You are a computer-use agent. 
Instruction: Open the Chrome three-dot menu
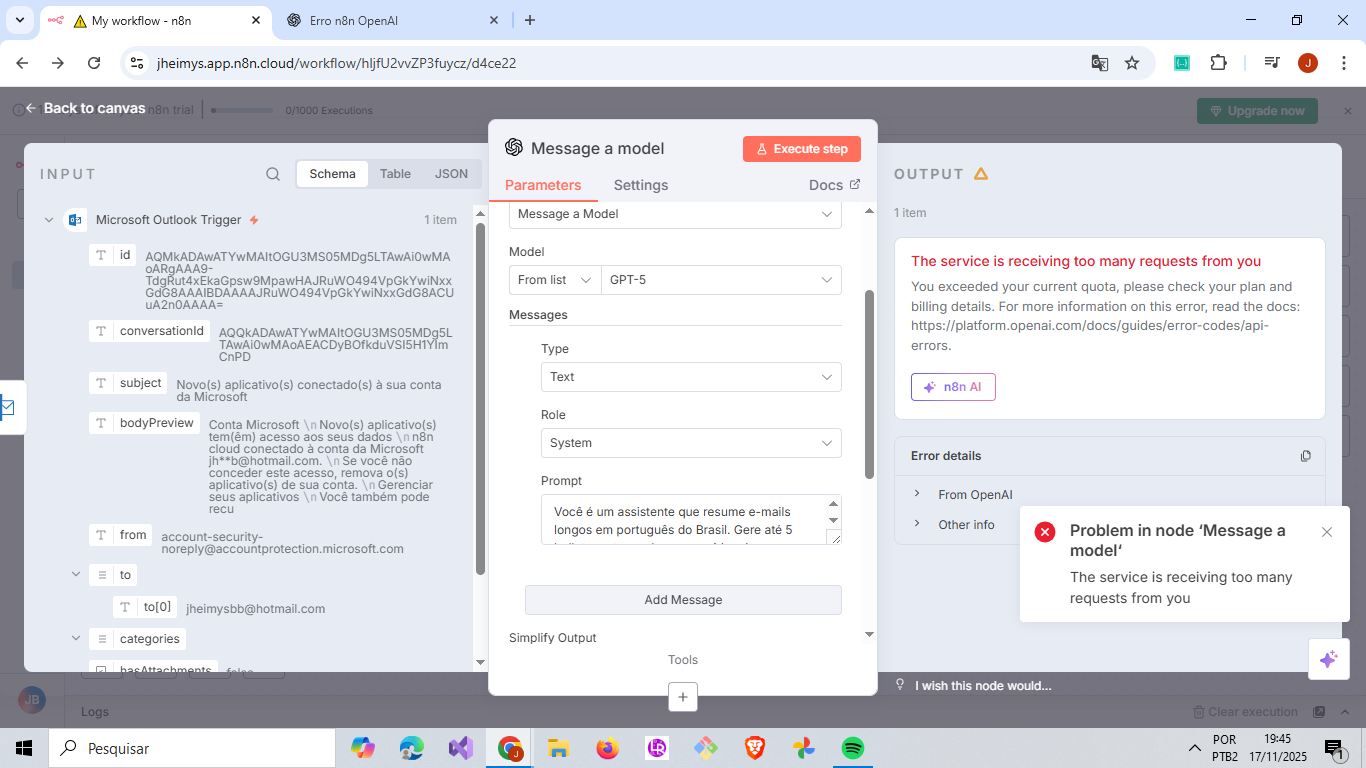point(1343,63)
